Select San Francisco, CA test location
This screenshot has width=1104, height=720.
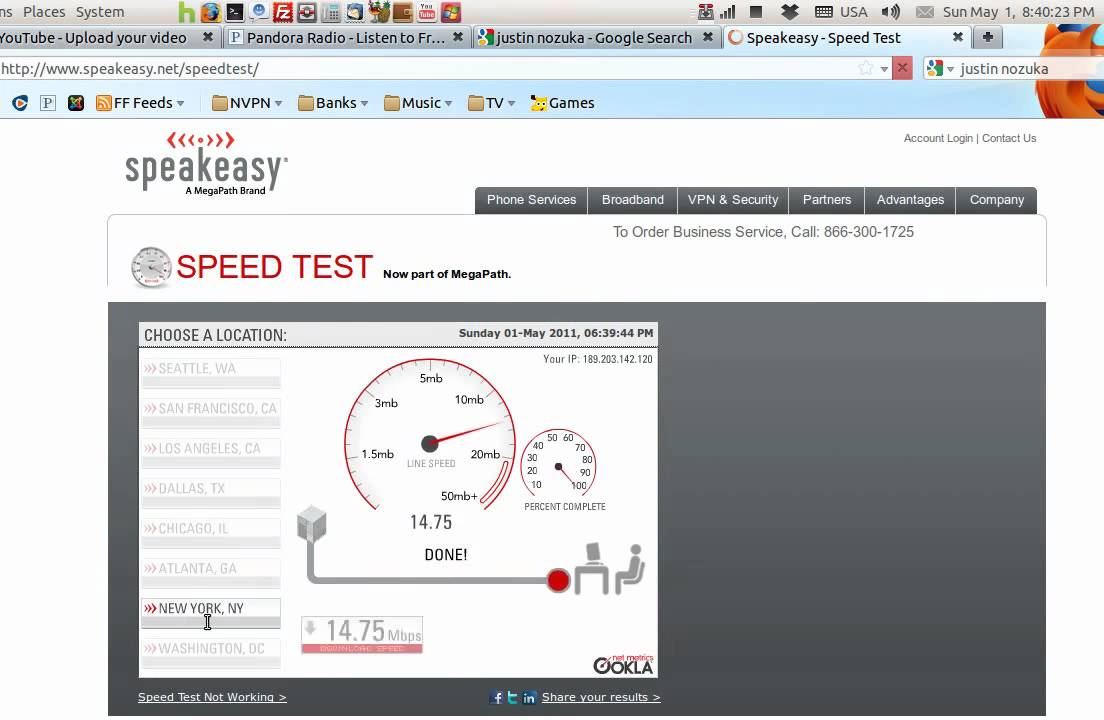211,413
